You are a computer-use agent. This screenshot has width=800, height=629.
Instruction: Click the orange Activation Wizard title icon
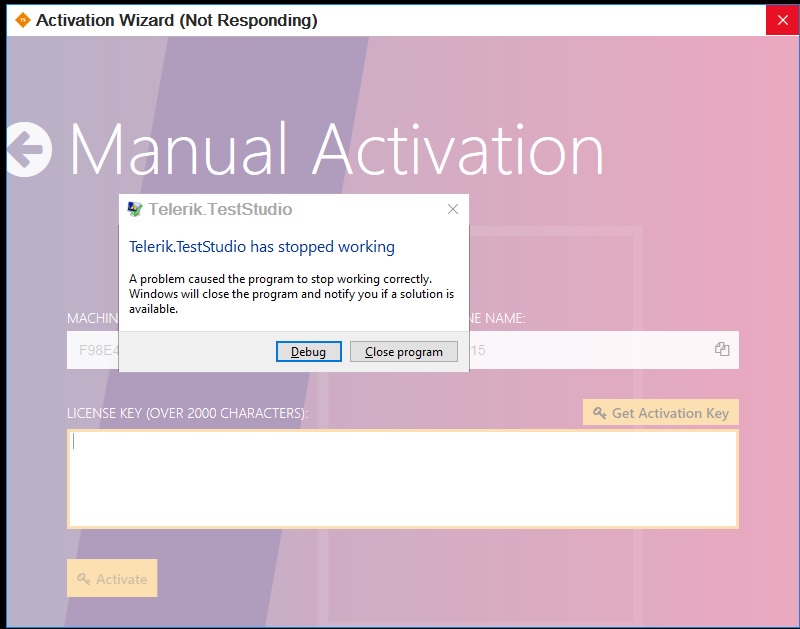point(22,20)
